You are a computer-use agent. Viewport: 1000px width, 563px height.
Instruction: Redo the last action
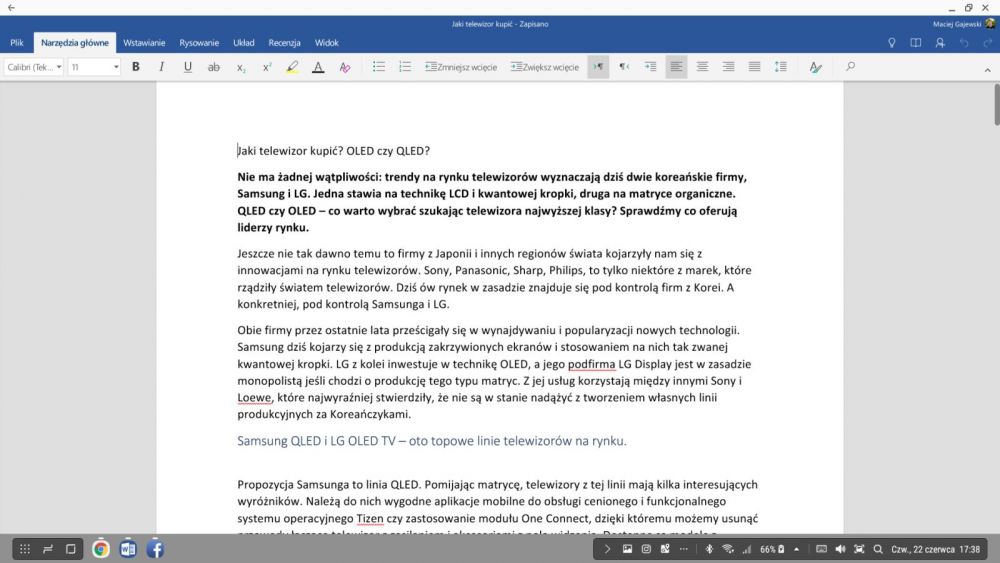pyautogui.click(x=988, y=43)
